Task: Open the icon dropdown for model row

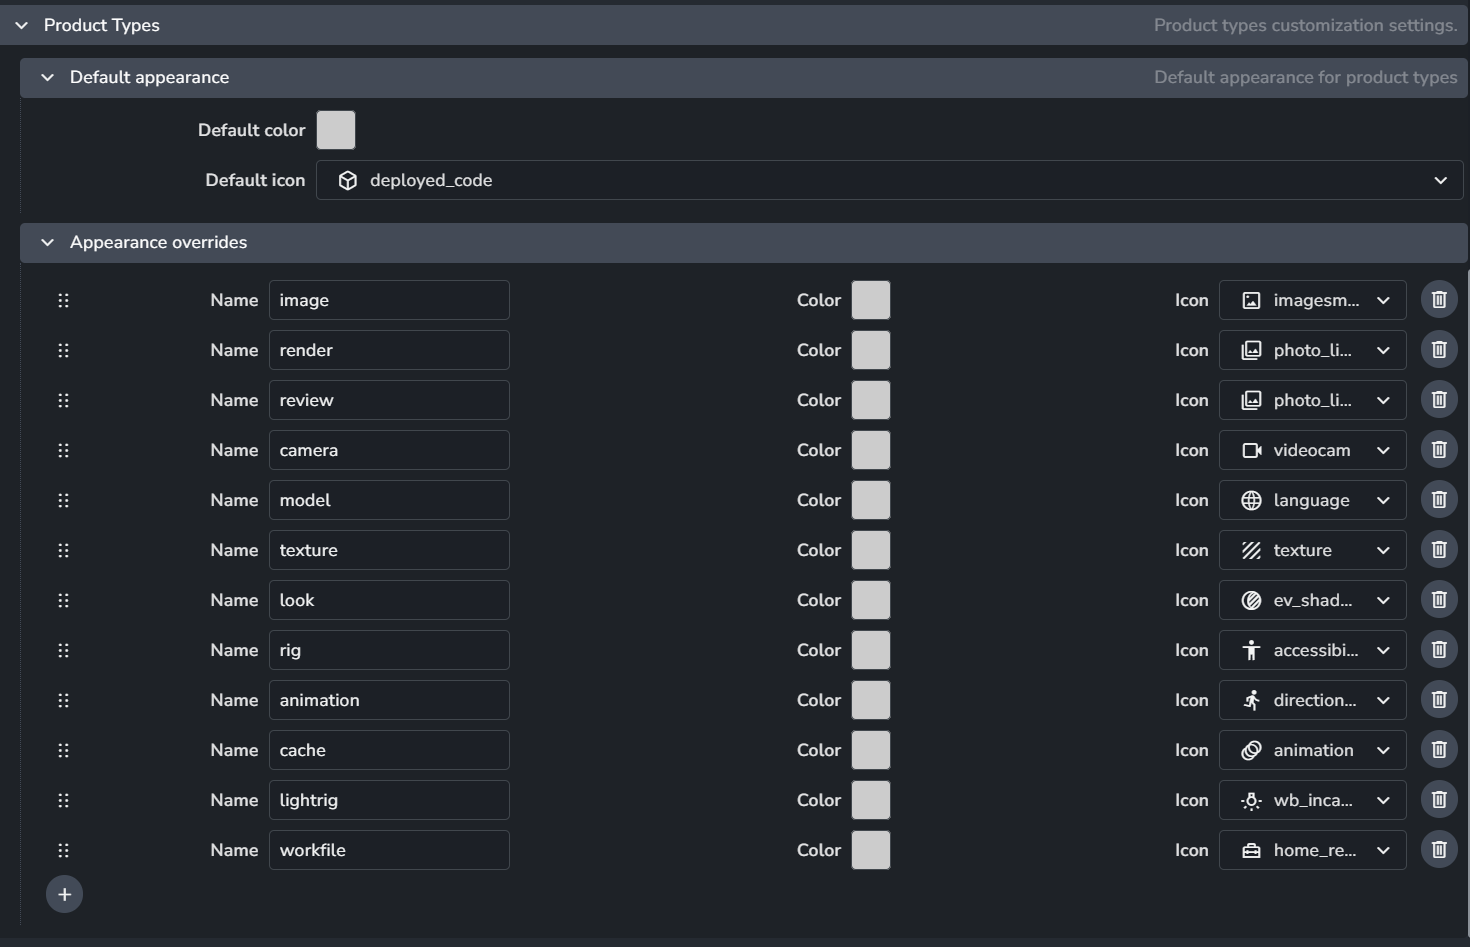Action: [x=1312, y=500]
